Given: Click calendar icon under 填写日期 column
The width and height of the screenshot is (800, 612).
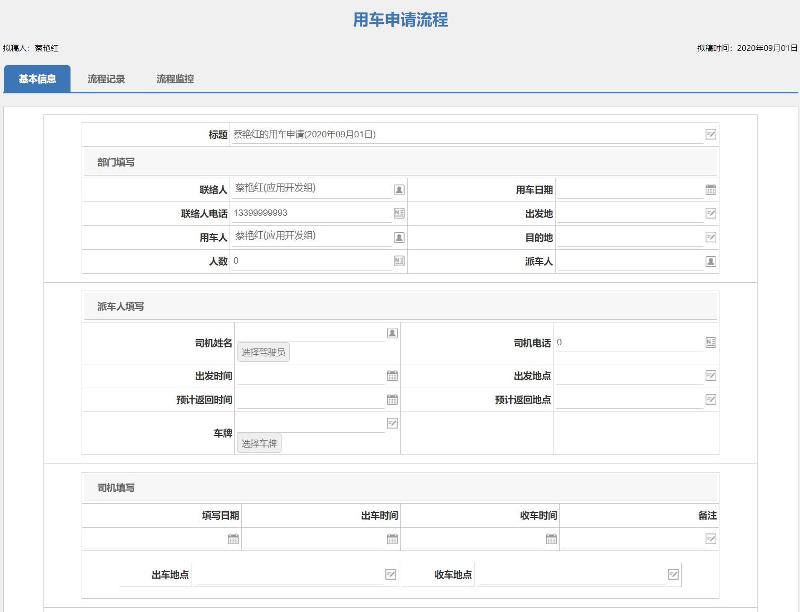Looking at the screenshot, I should [x=233, y=539].
